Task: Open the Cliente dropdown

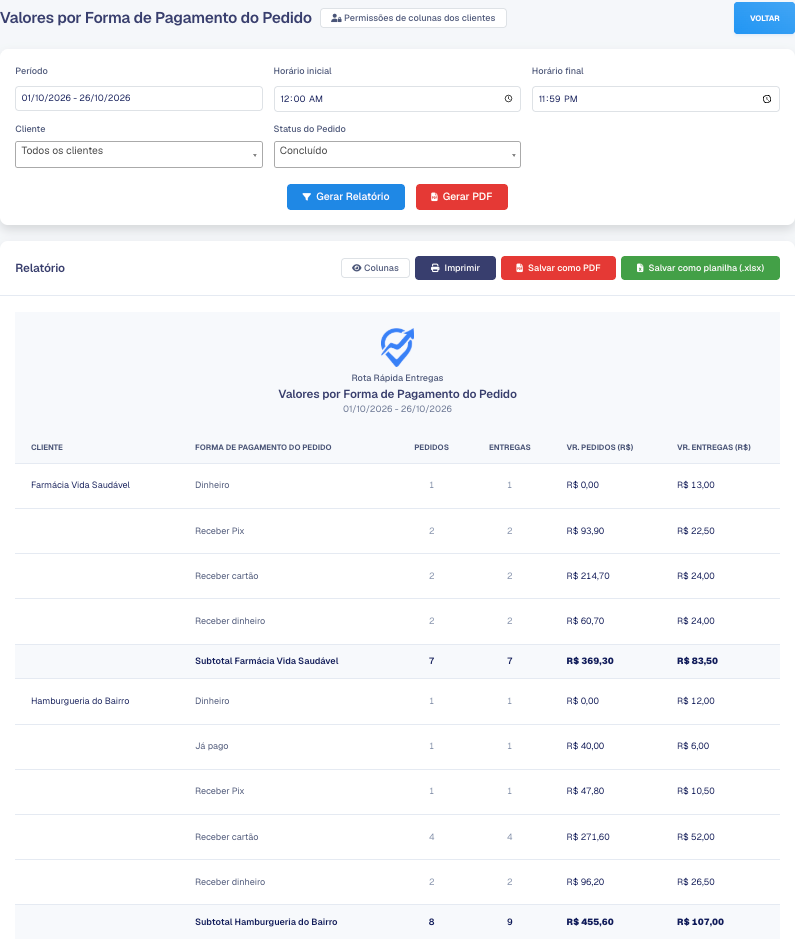Action: [x=139, y=155]
